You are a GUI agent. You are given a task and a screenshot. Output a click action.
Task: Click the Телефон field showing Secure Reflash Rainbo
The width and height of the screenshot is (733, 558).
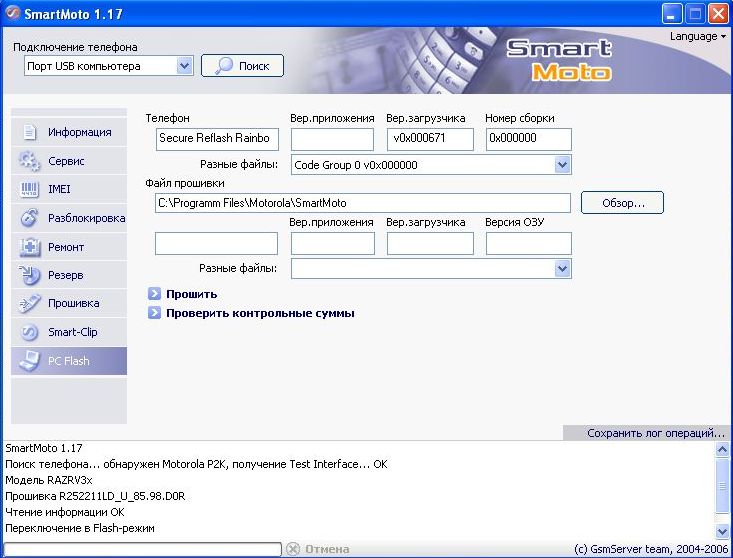point(217,139)
